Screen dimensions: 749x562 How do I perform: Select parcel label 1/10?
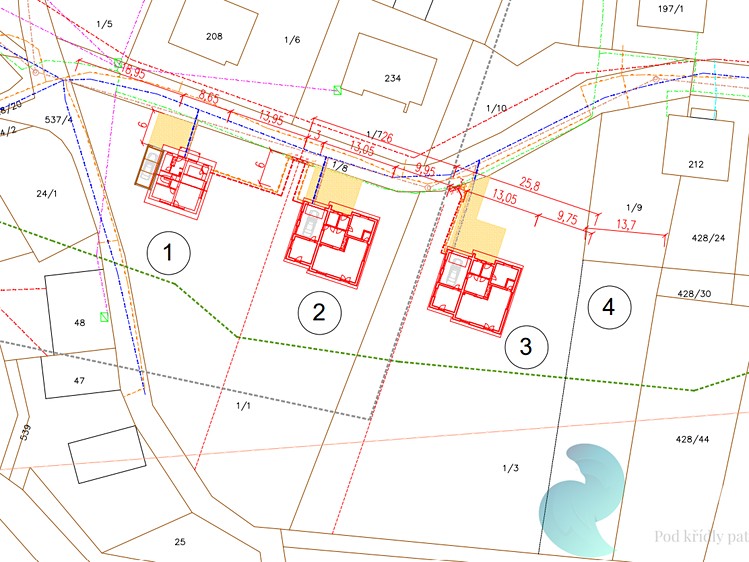click(496, 108)
